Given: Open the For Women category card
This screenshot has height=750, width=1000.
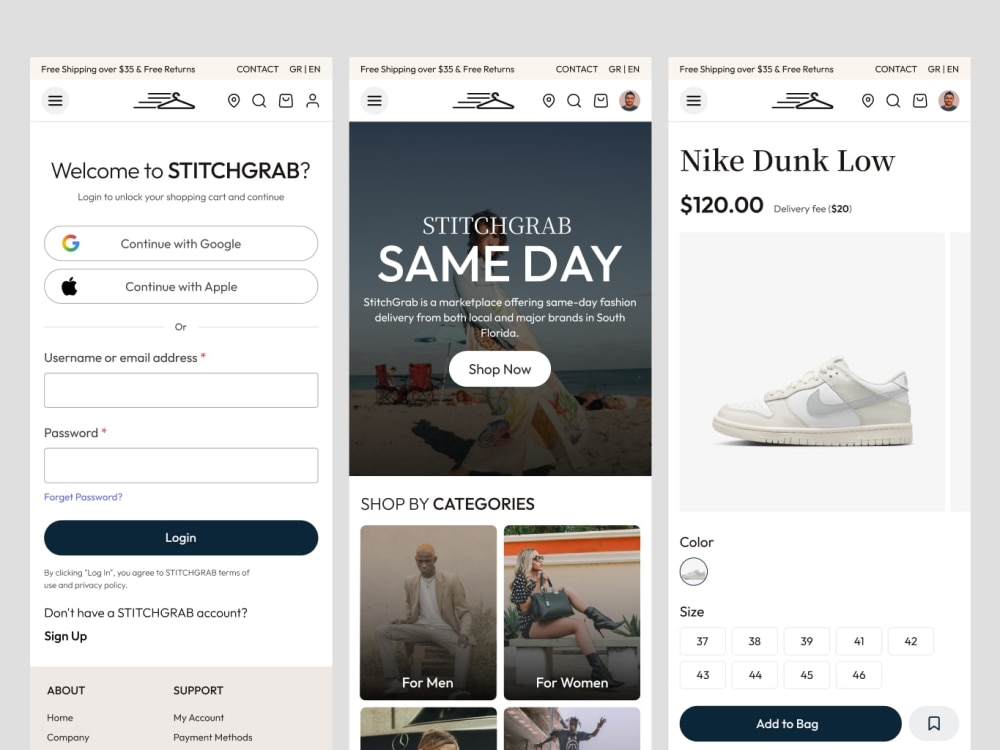Looking at the screenshot, I should (571, 612).
